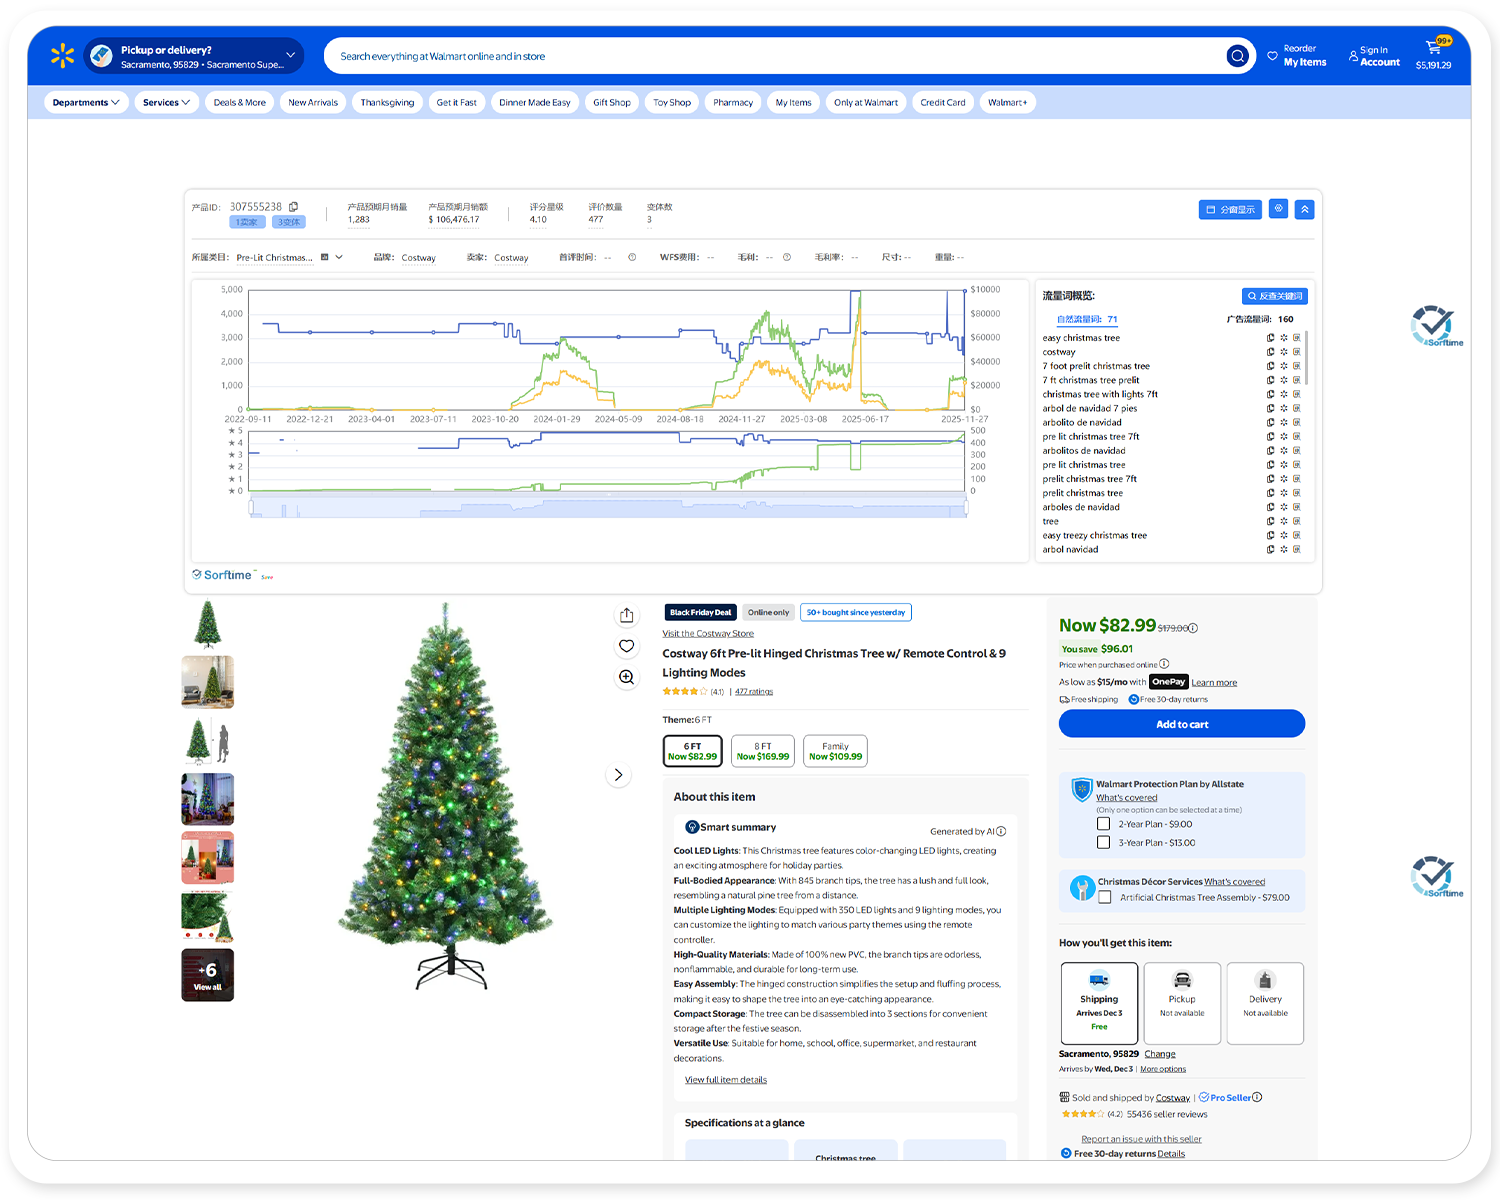Check the 3-Year Plan - $13.00 box
This screenshot has width=1500, height=1200.
point(1104,843)
